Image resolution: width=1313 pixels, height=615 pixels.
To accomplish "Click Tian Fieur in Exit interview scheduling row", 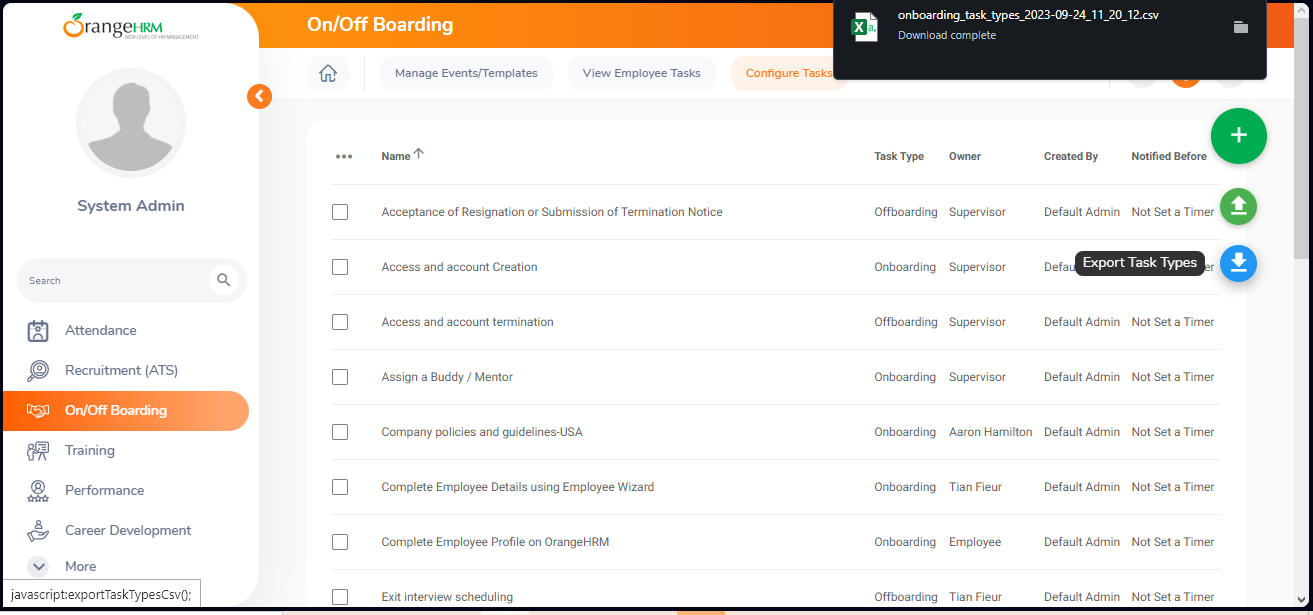I will 976,597.
